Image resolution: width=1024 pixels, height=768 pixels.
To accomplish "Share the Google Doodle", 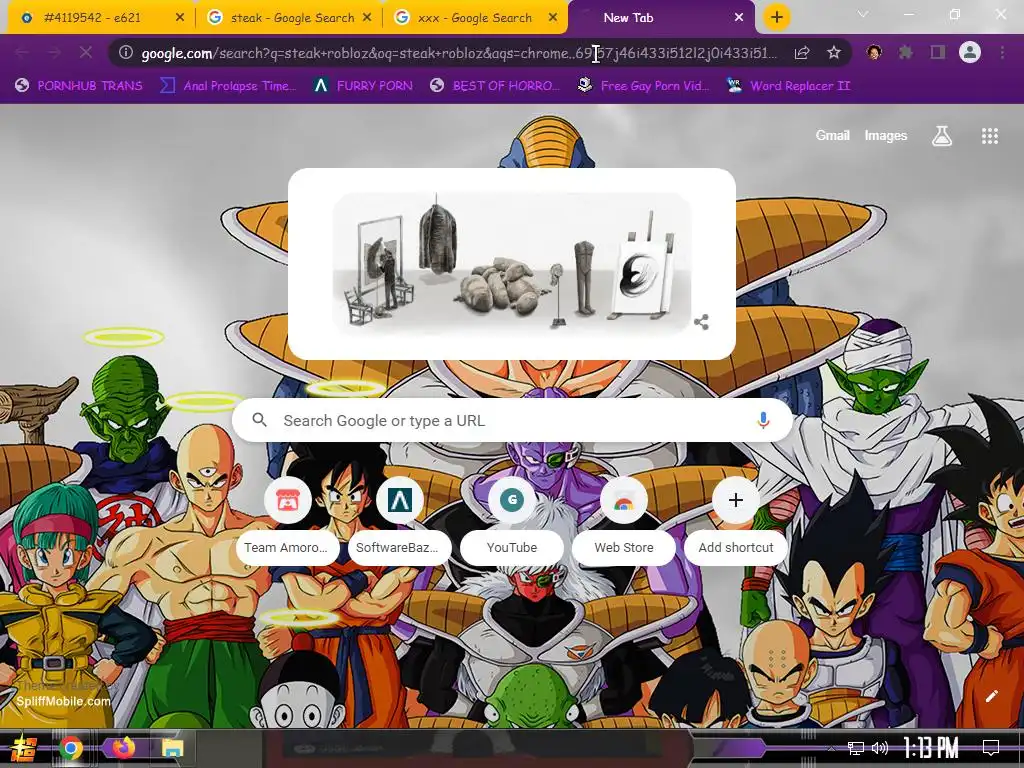I will (x=701, y=322).
